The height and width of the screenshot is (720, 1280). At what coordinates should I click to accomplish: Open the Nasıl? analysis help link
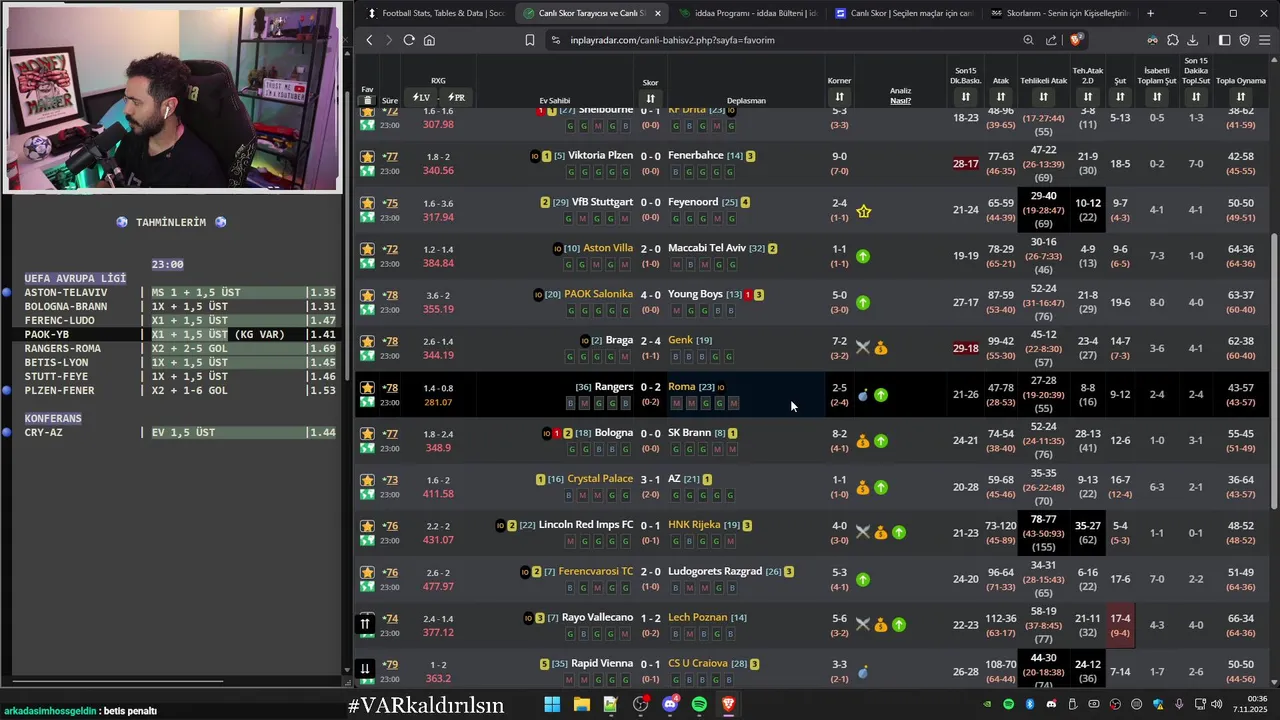pyautogui.click(x=900, y=100)
